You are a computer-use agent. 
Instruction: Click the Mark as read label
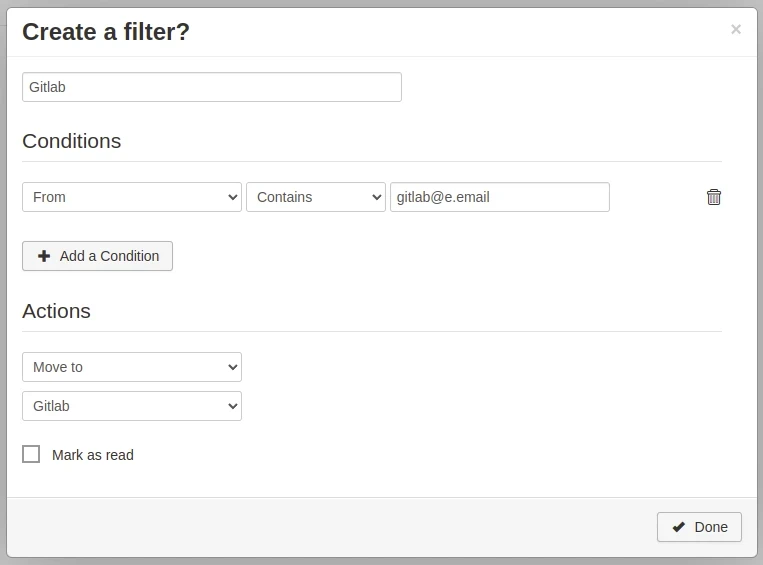[x=92, y=455]
